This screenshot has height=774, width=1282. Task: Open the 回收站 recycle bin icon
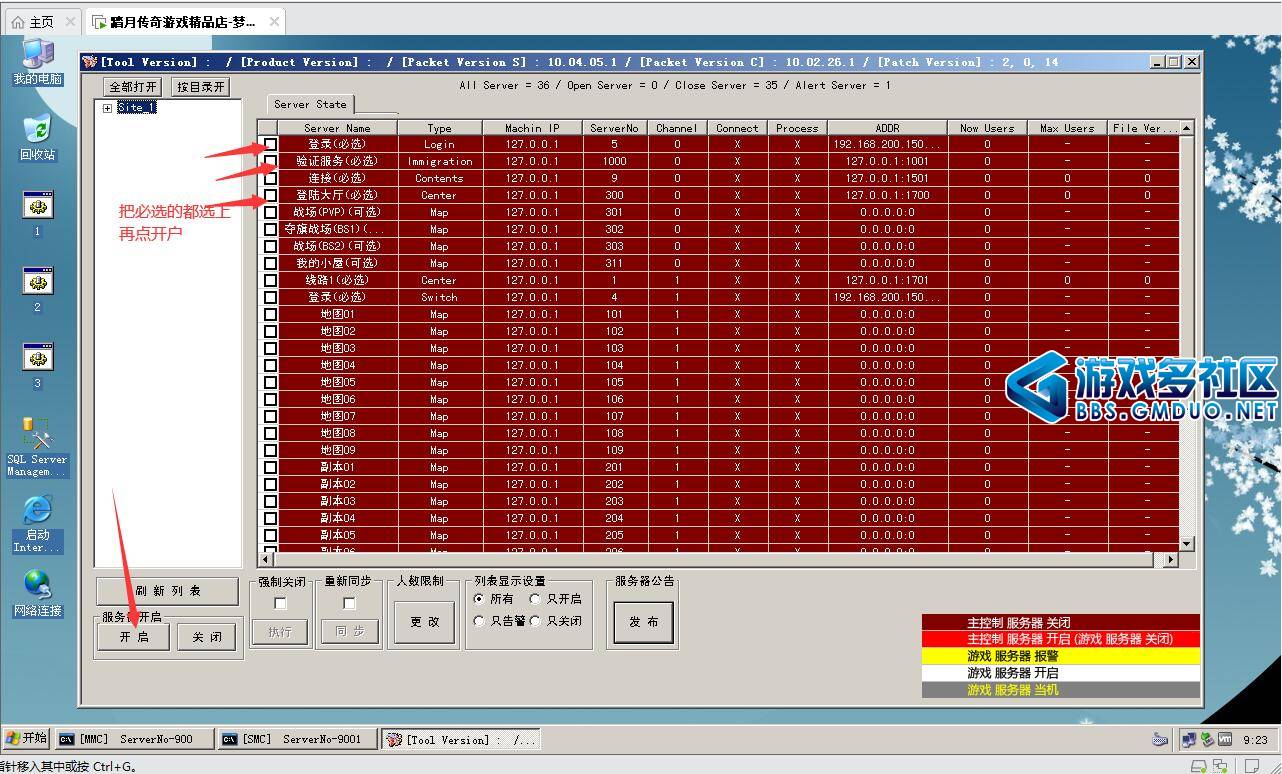38,137
